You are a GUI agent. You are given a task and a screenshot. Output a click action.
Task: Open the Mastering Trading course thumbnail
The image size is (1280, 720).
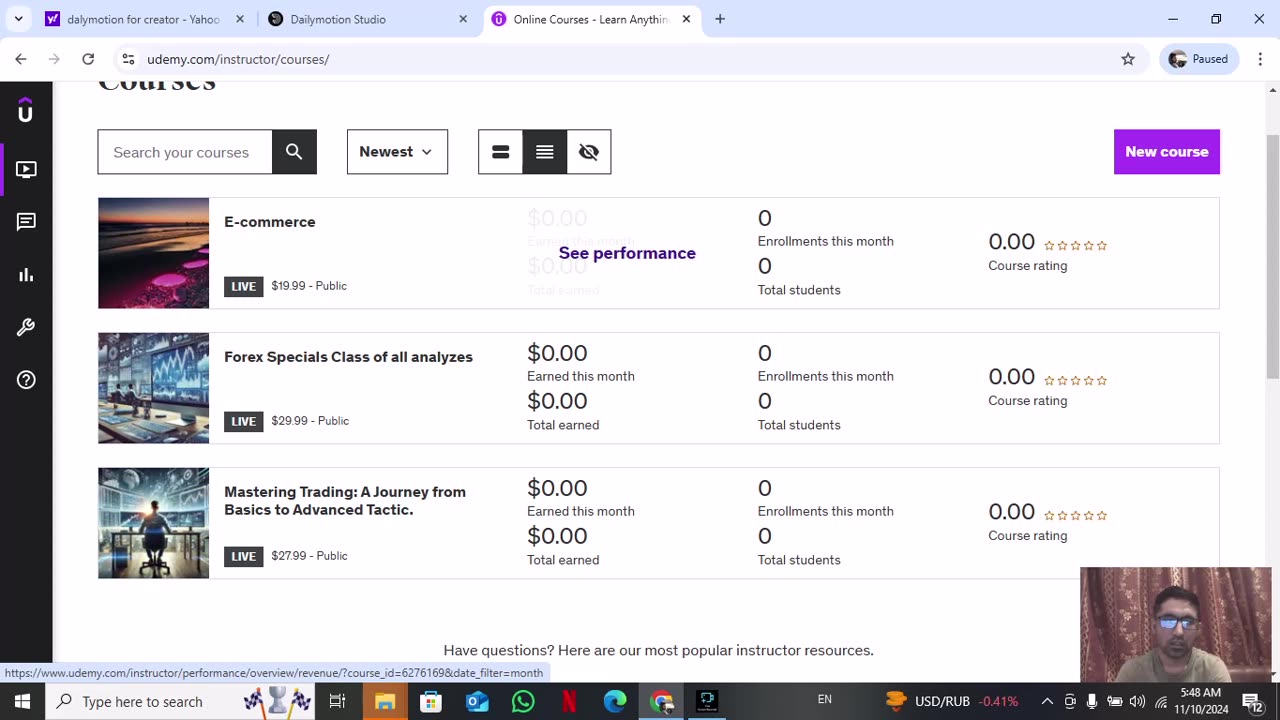154,523
